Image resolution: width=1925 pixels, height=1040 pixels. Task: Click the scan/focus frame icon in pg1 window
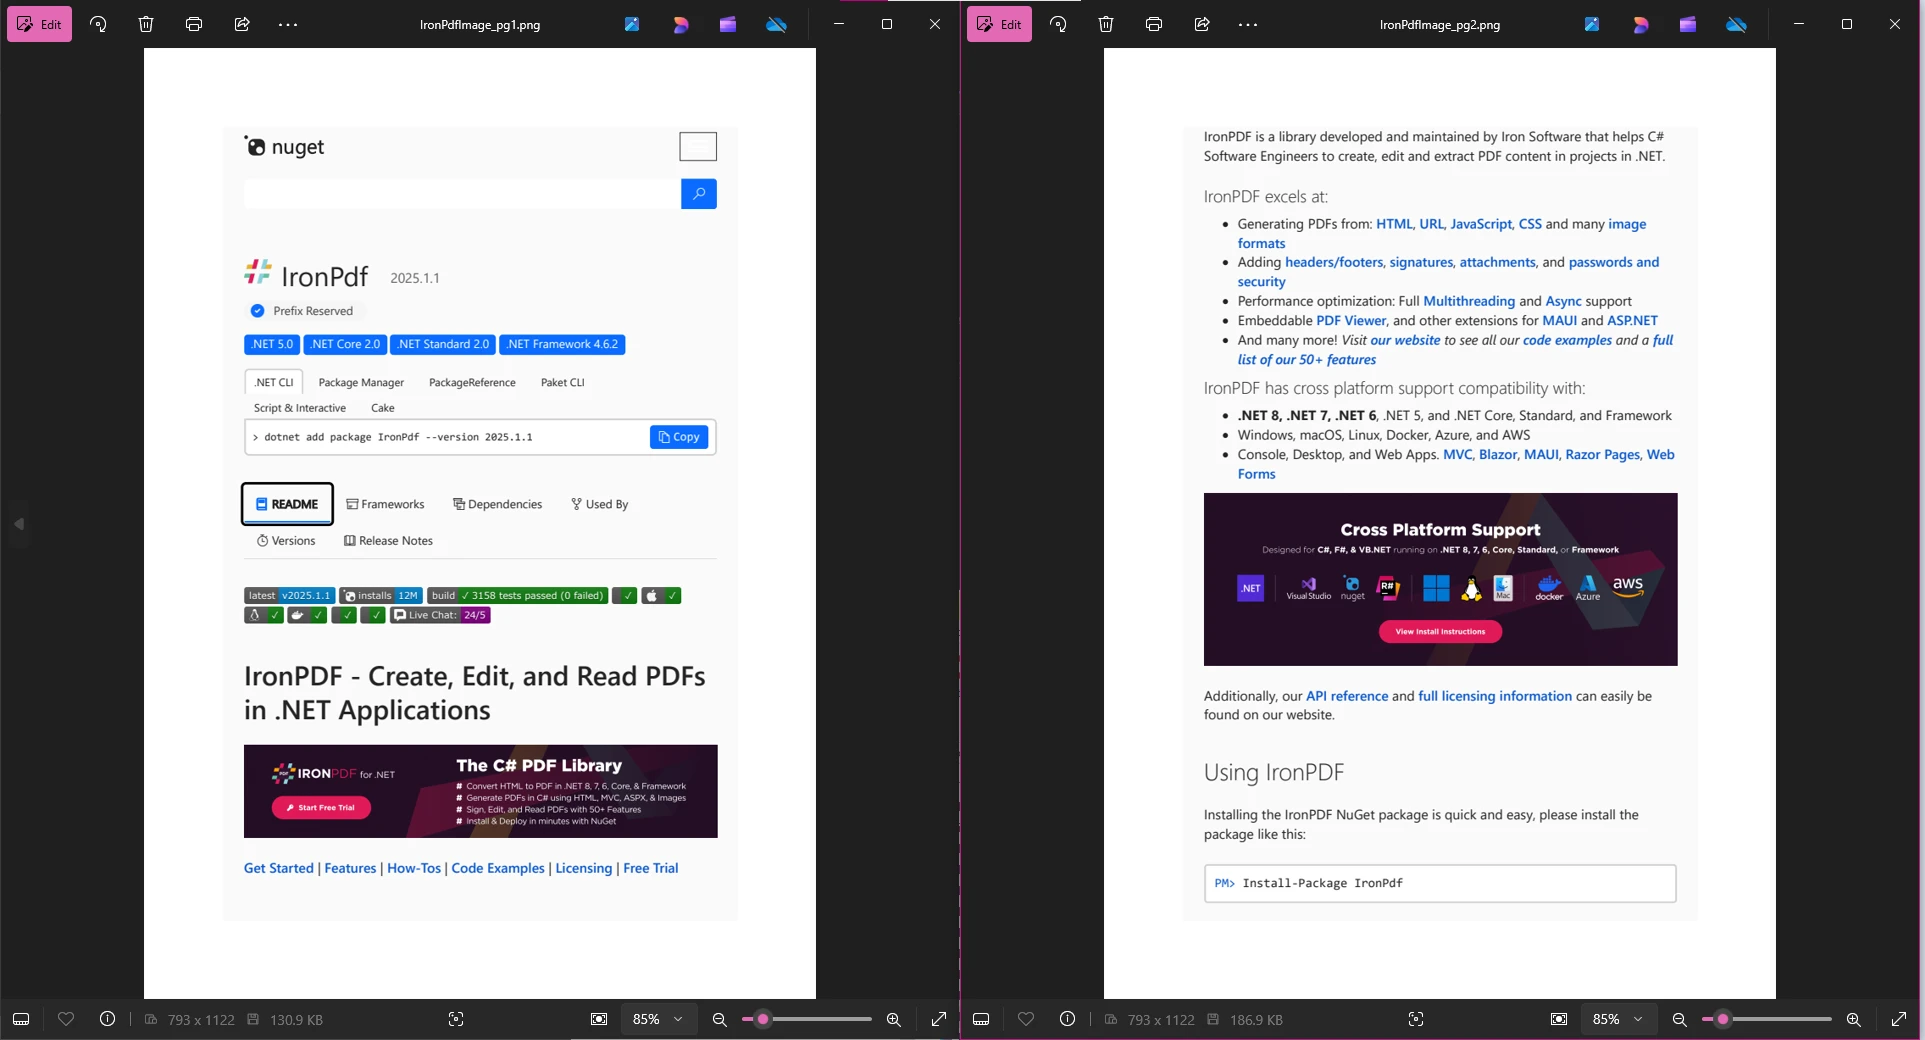point(456,1019)
